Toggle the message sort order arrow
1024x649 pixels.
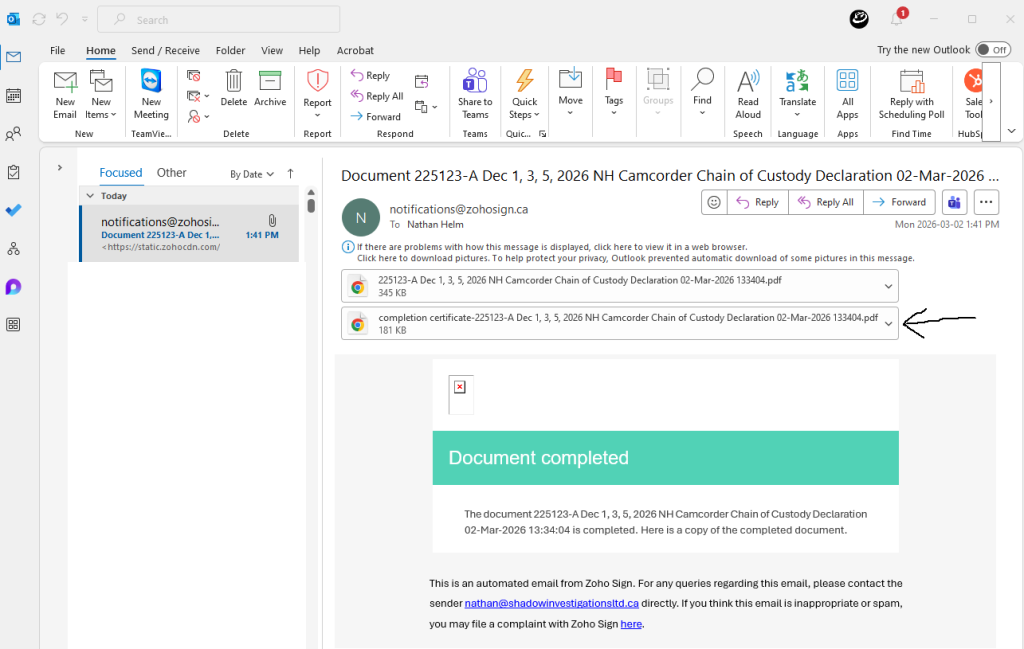pyautogui.click(x=289, y=173)
